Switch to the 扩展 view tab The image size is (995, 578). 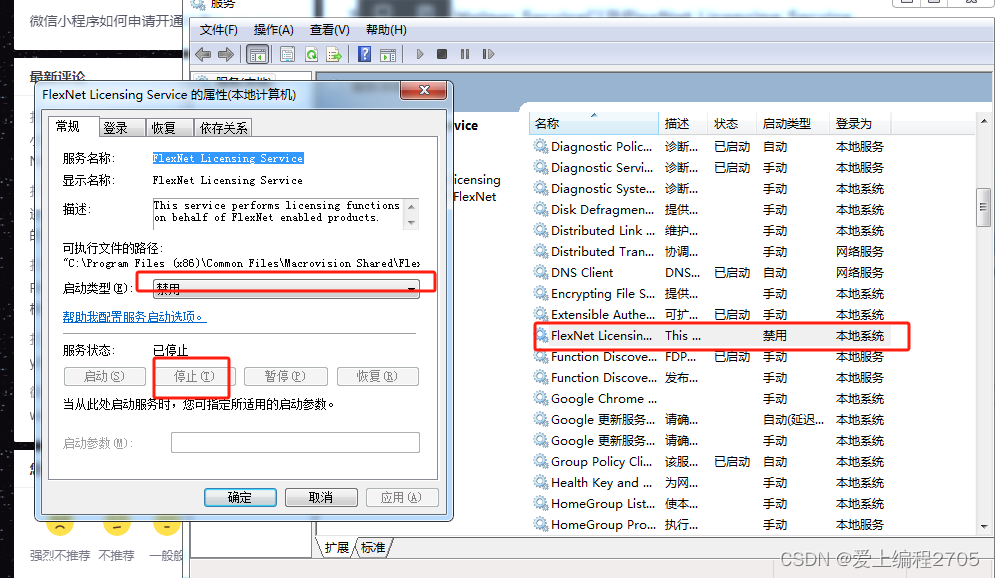[x=336, y=548]
